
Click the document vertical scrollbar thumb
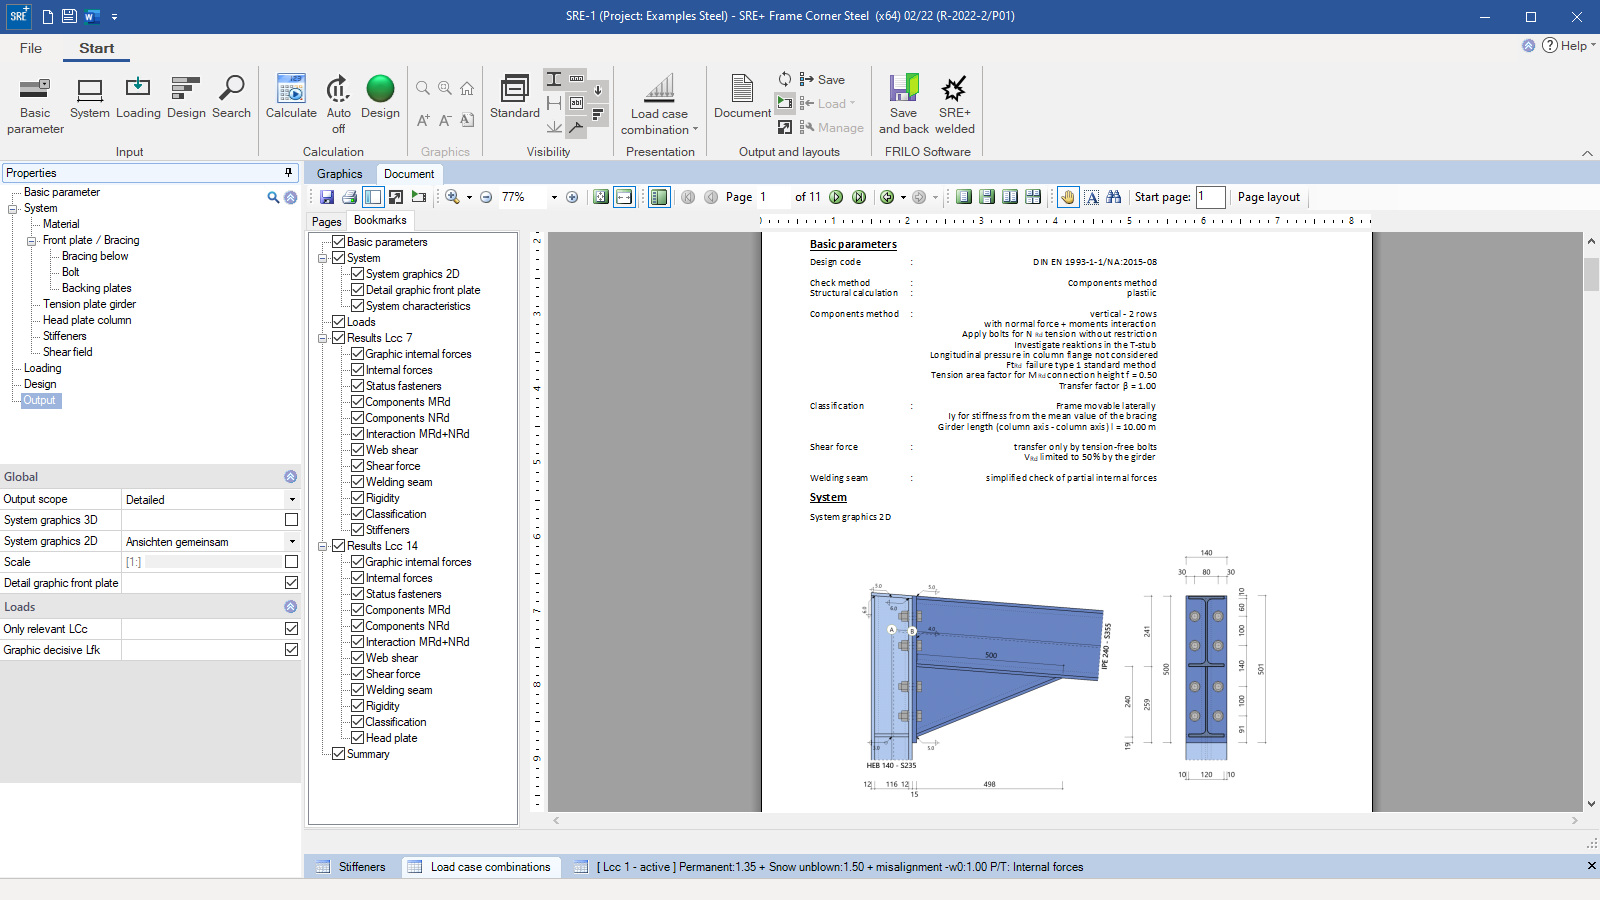point(1591,274)
